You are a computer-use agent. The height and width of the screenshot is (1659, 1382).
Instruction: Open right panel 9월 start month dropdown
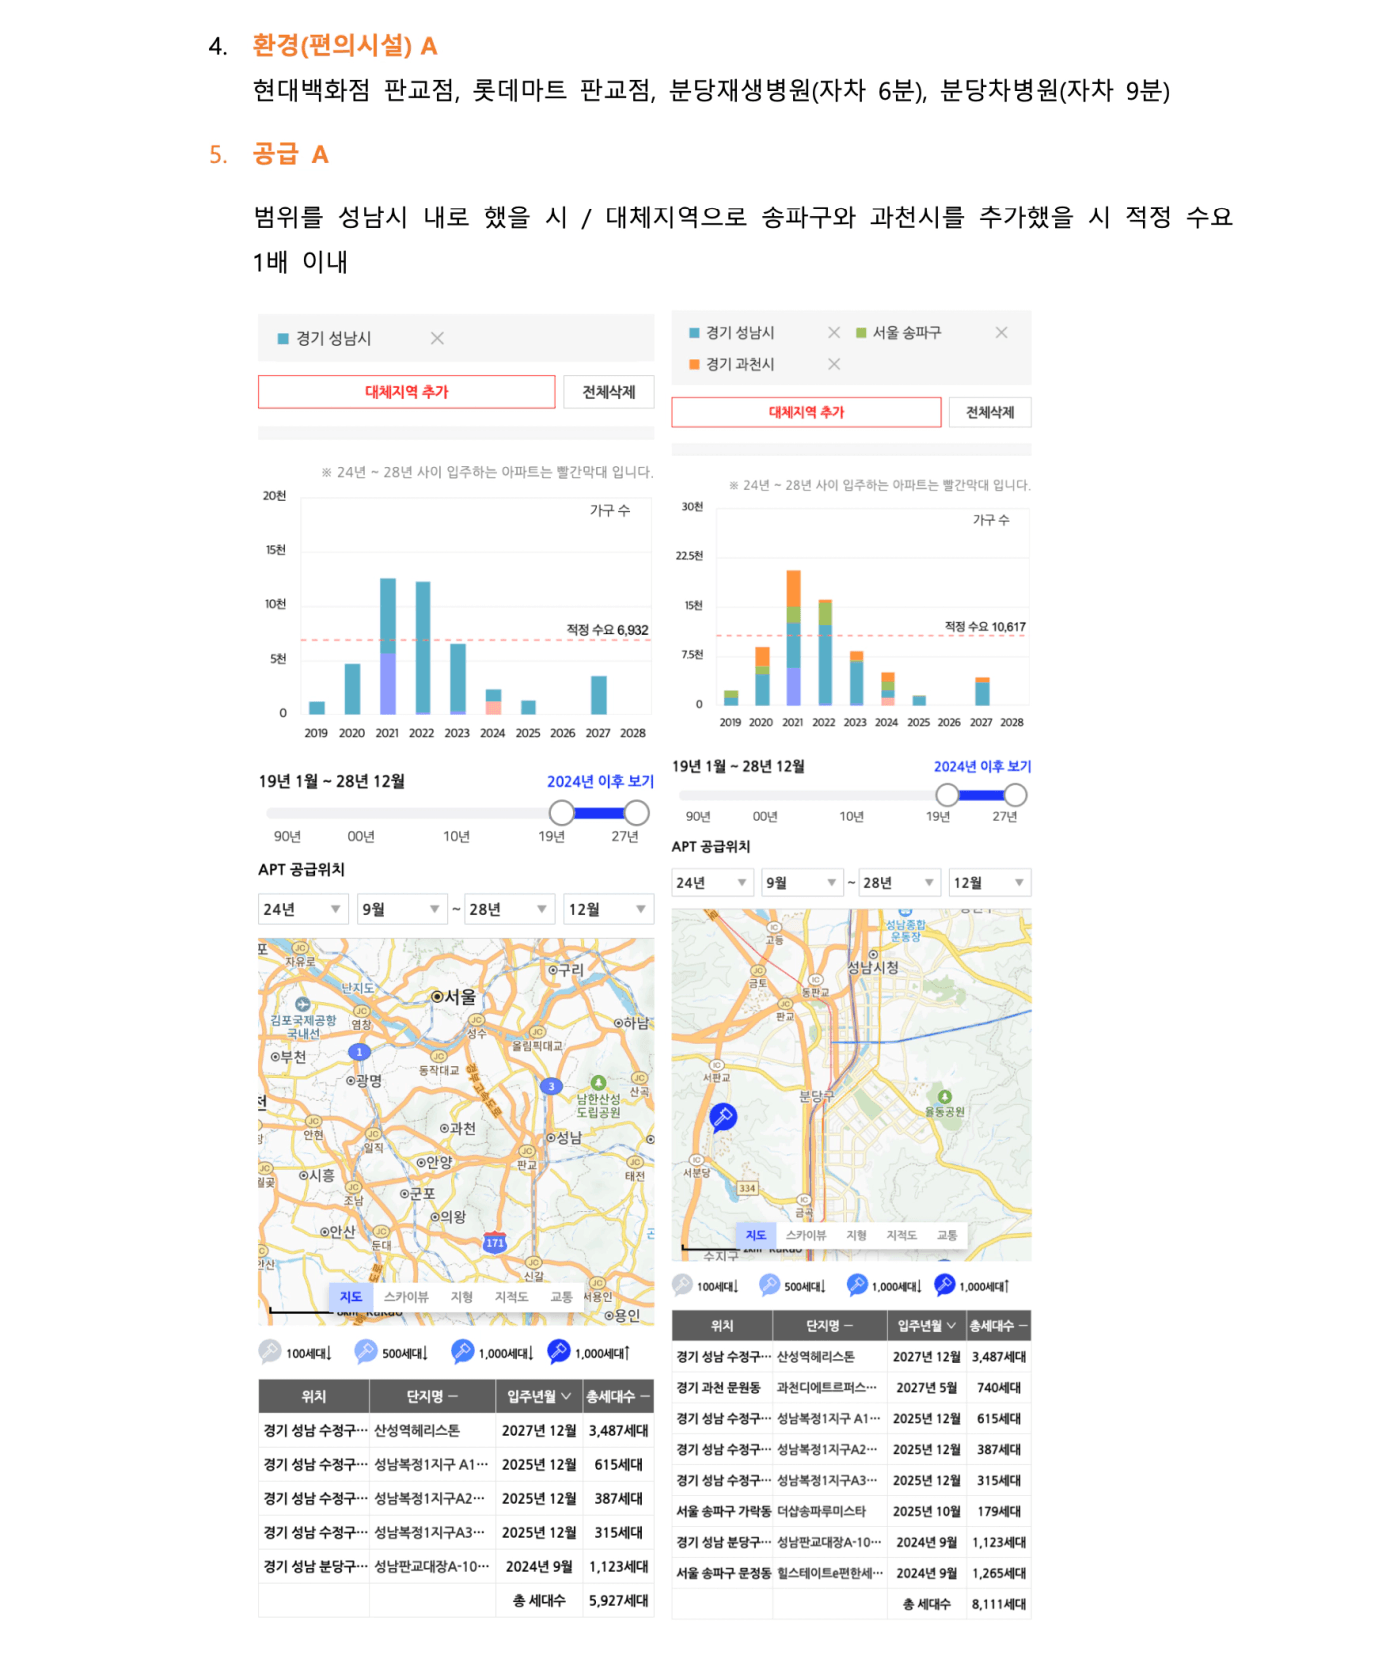point(802,883)
